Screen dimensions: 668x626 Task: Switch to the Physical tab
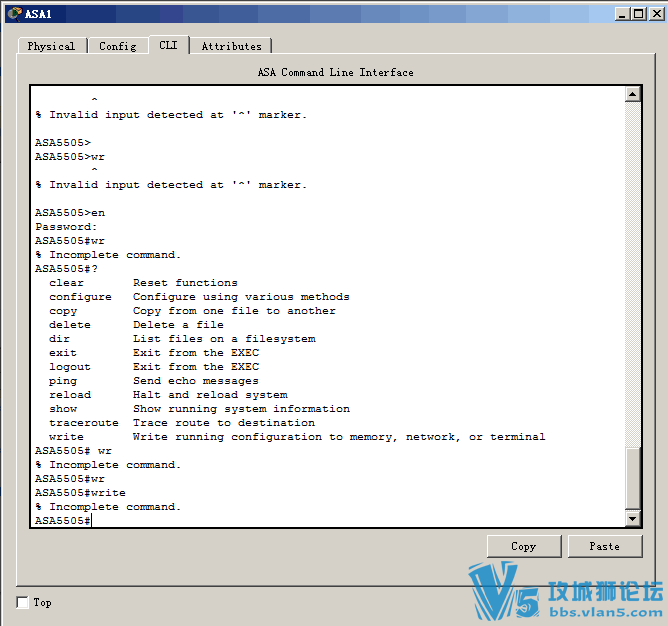[52, 46]
